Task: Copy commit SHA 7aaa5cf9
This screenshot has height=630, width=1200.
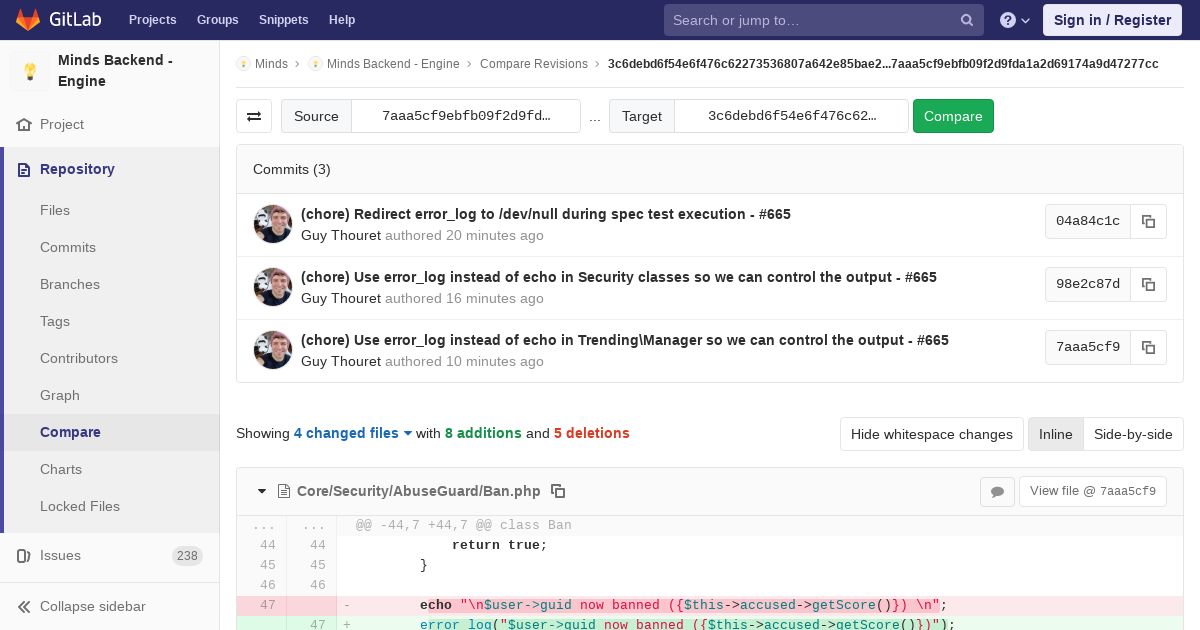Action: click(1148, 347)
